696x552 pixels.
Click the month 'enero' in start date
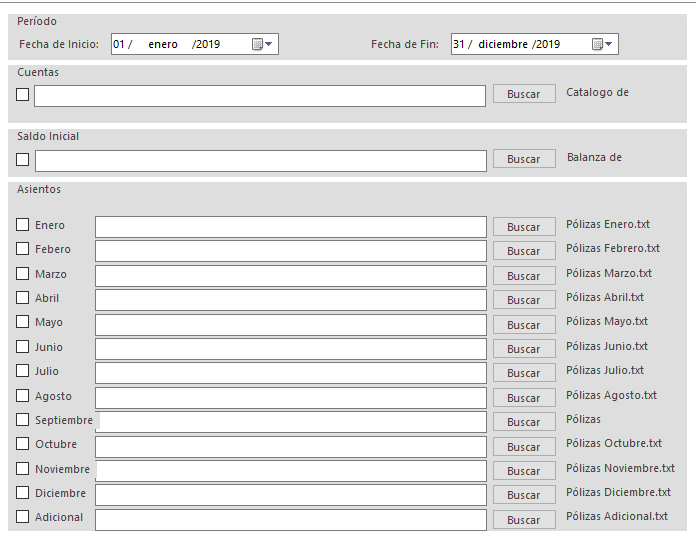[162, 44]
